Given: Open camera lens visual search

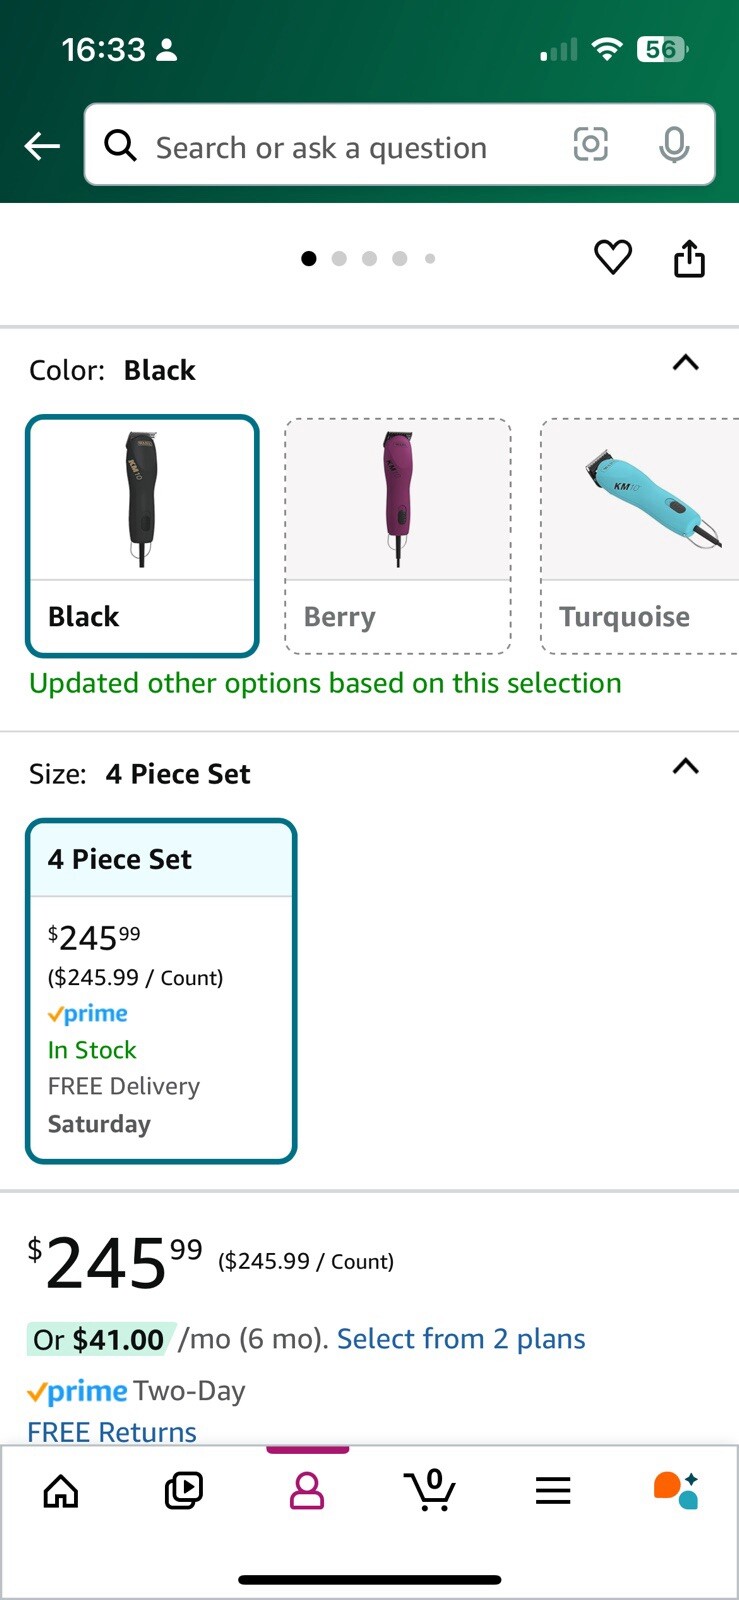Looking at the screenshot, I should 590,145.
